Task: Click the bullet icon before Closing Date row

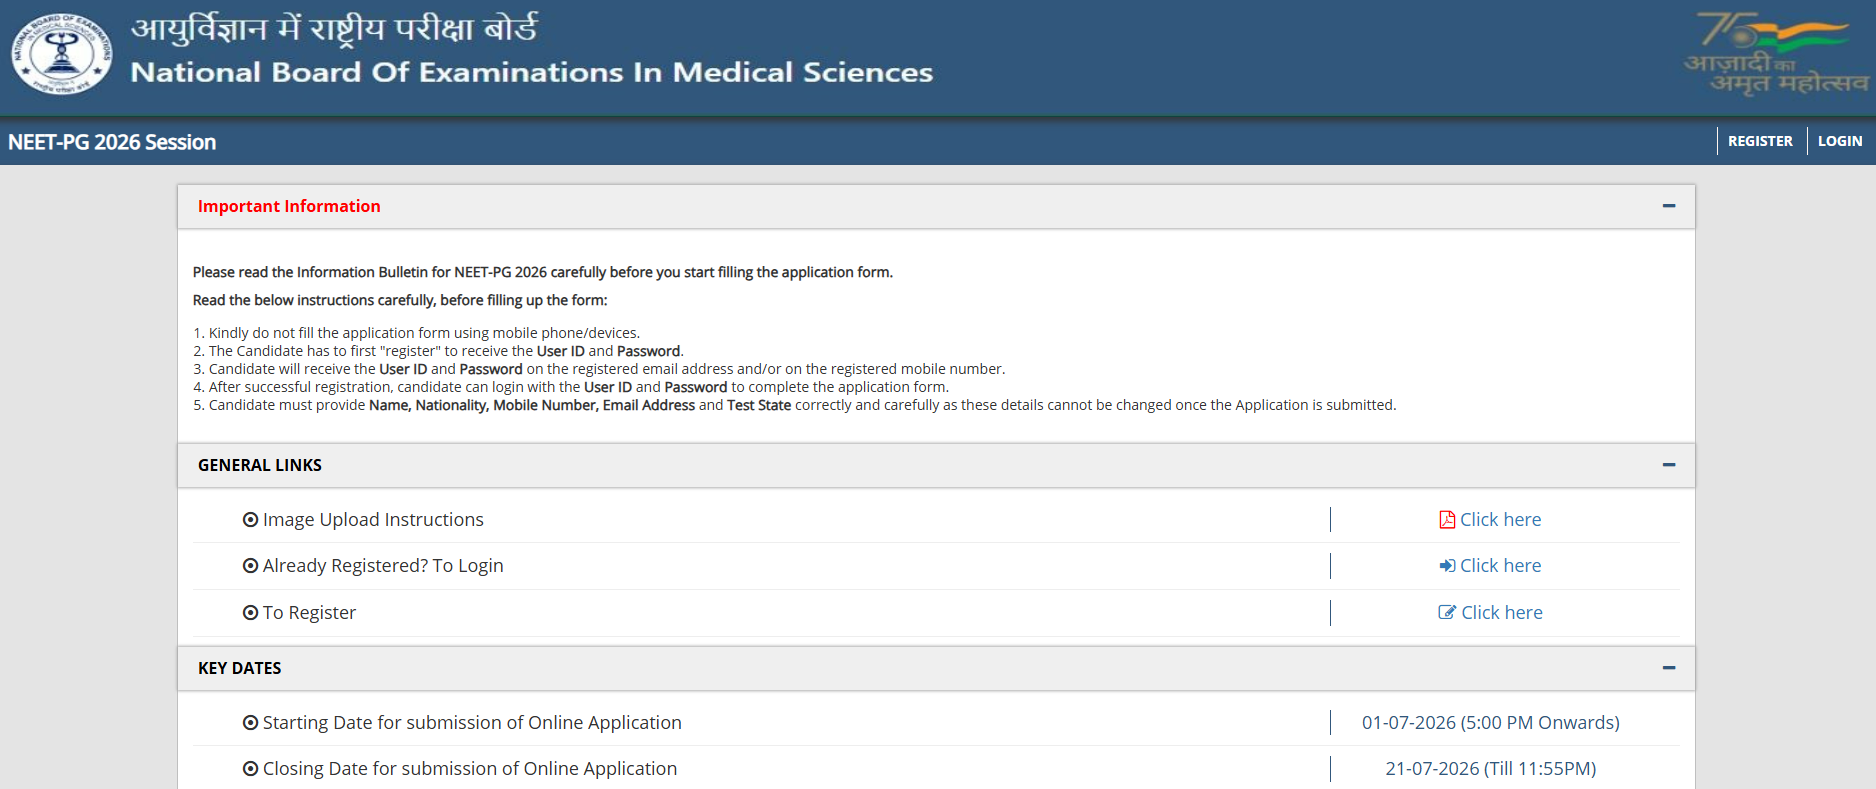Action: tap(250, 769)
